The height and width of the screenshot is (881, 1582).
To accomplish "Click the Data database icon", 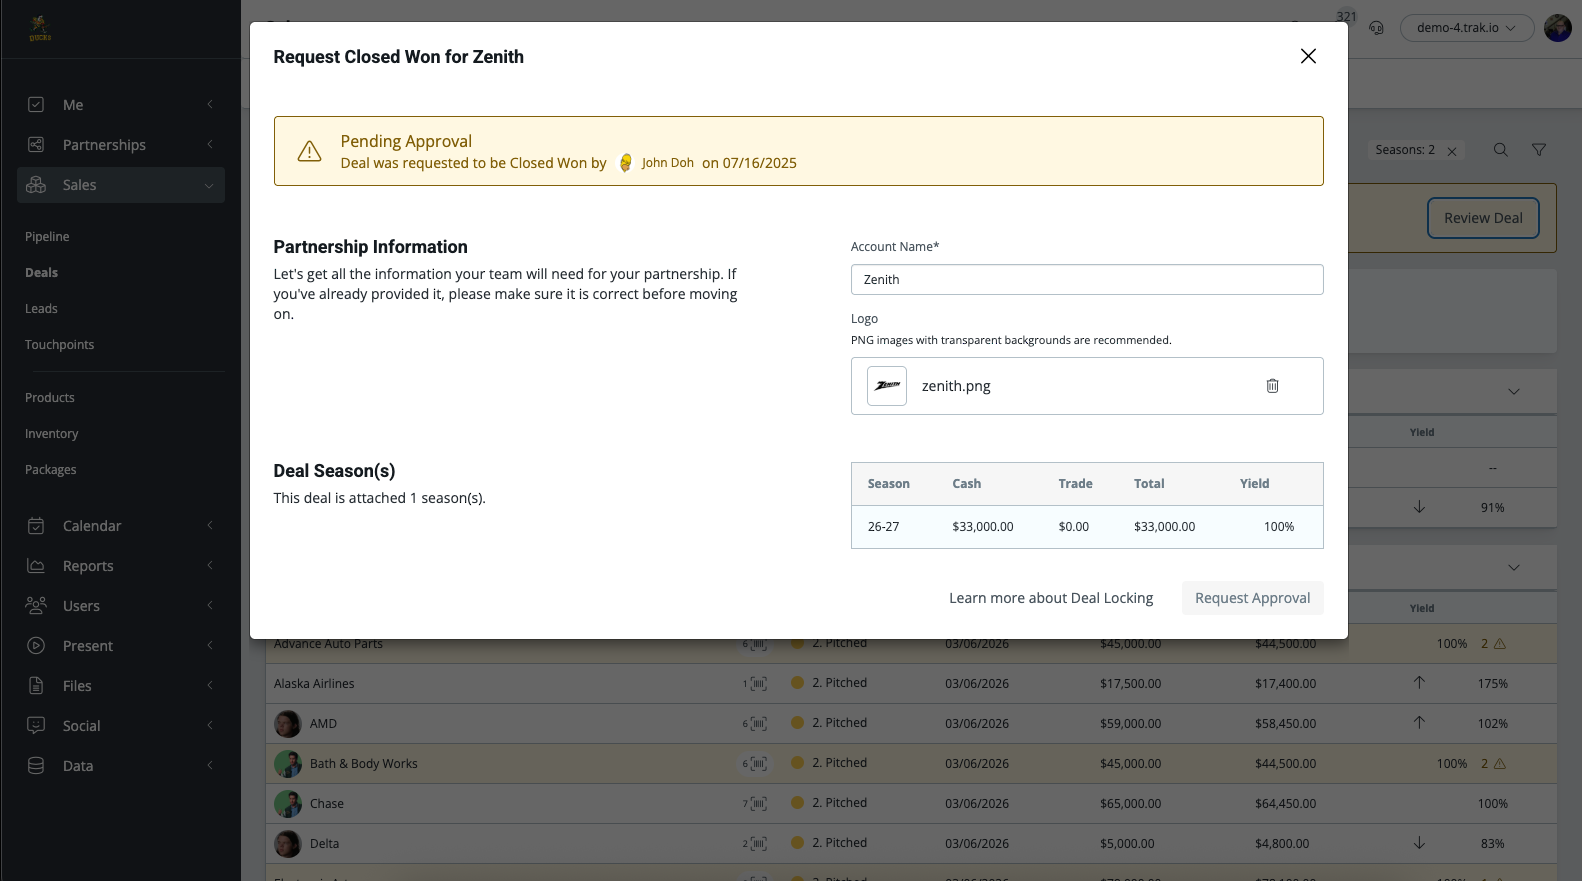I will [36, 766].
